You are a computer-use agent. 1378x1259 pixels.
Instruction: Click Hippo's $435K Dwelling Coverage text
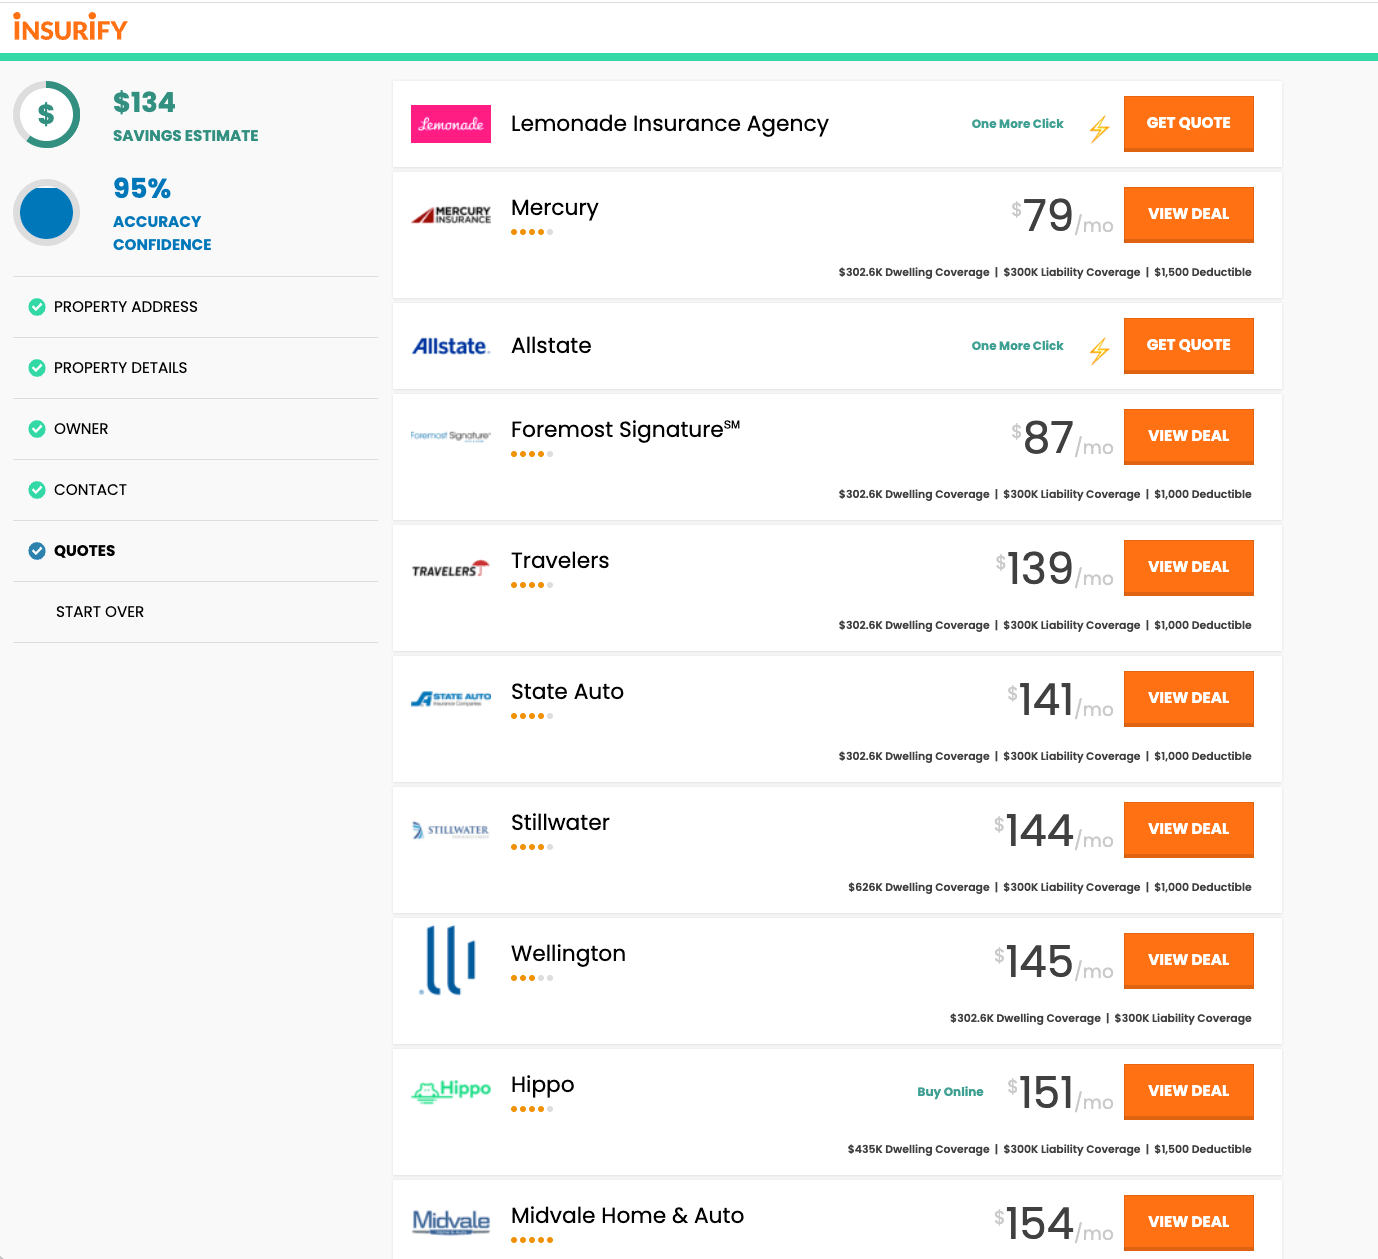918,1149
